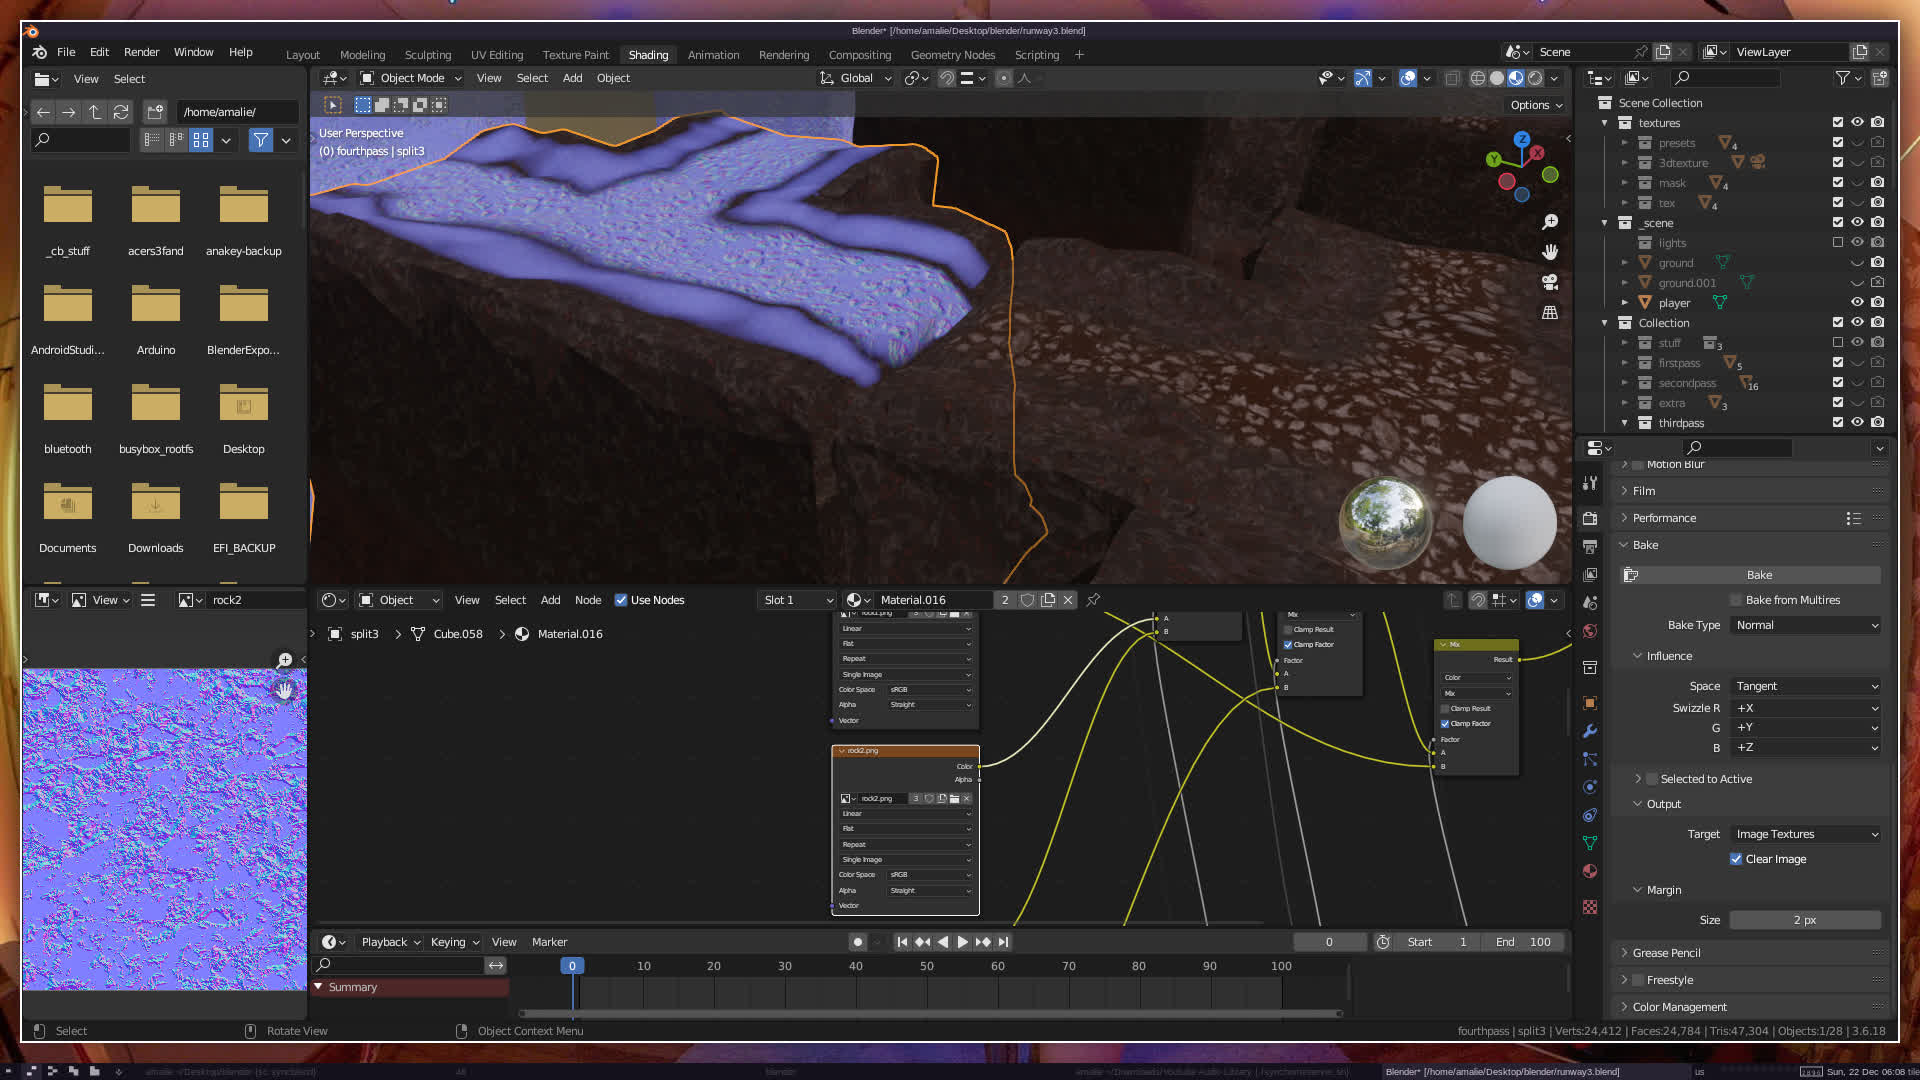Viewport: 1920px width, 1080px height.
Task: Toggle camera view icon in viewport
Action: [x=1550, y=282]
